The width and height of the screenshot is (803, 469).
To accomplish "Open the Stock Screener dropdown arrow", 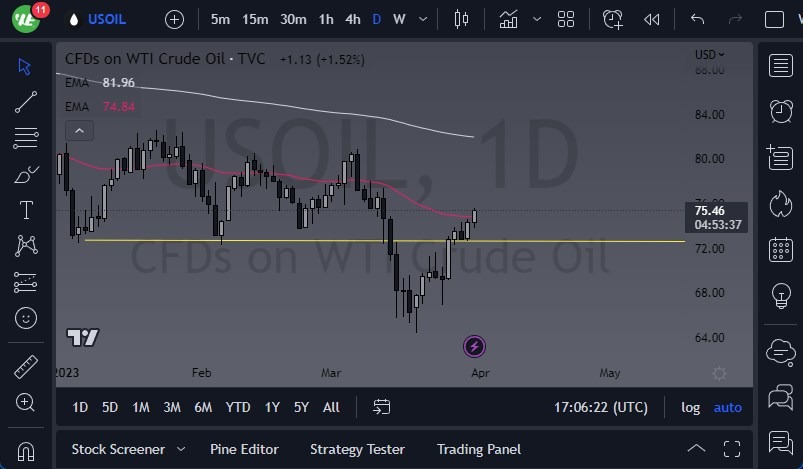I will coord(181,449).
